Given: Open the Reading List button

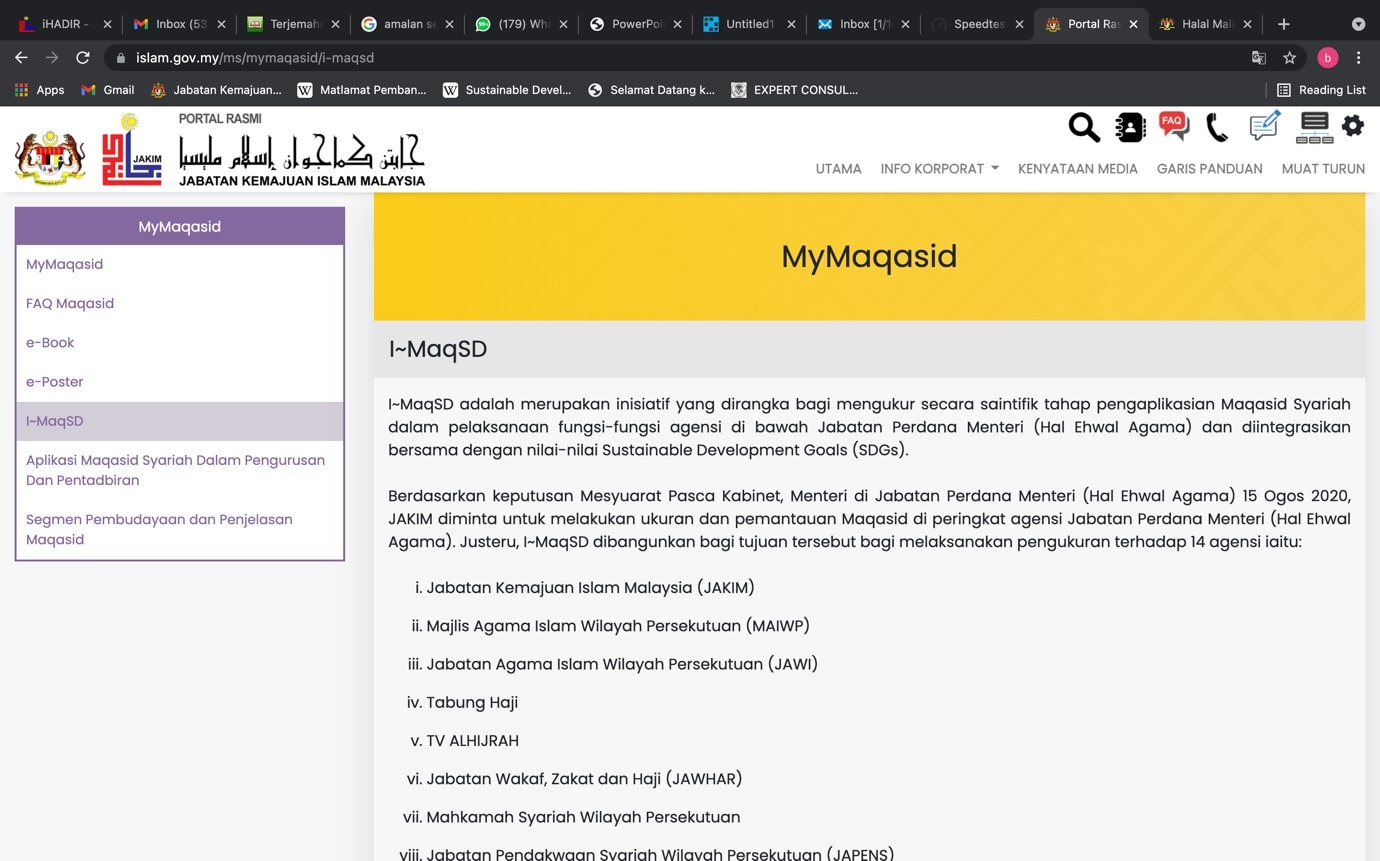Looking at the screenshot, I should tap(1321, 90).
